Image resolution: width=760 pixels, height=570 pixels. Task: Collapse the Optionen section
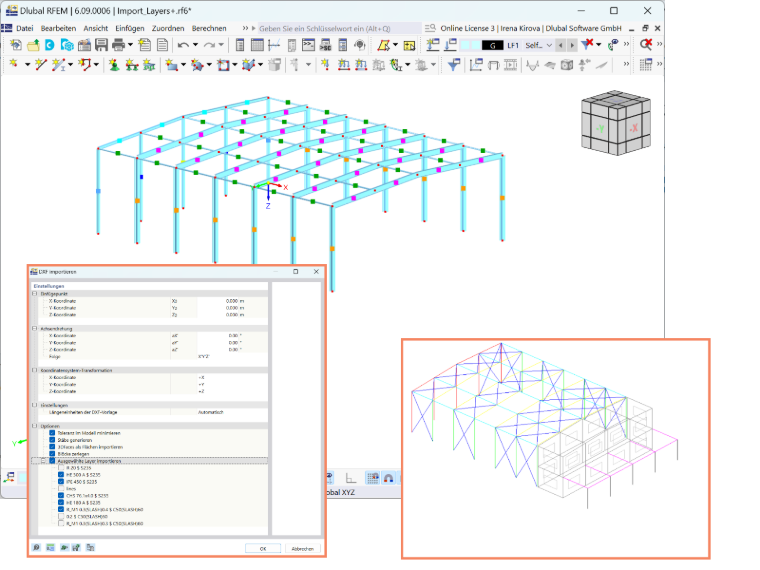(34, 426)
